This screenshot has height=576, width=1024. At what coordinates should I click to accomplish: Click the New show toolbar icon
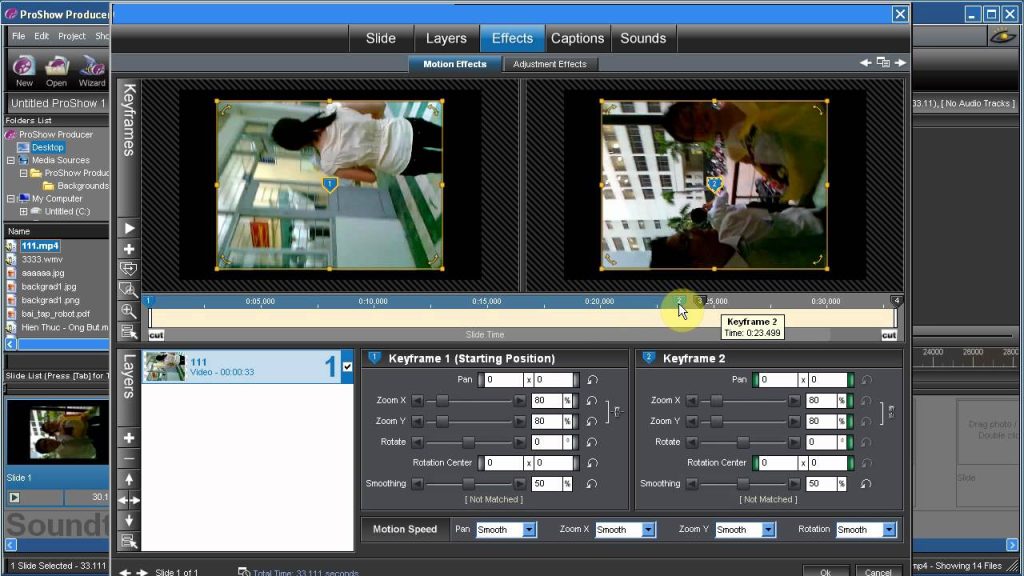tap(24, 68)
